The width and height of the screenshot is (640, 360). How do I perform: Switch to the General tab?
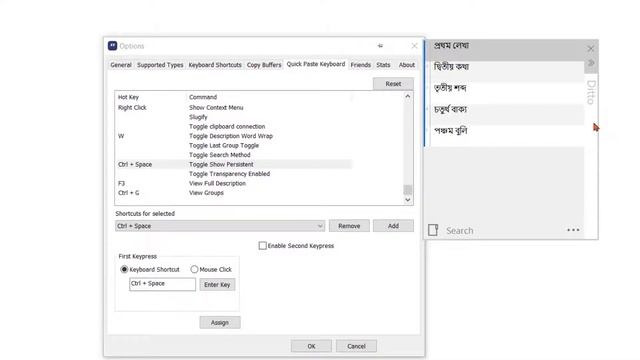(121, 65)
